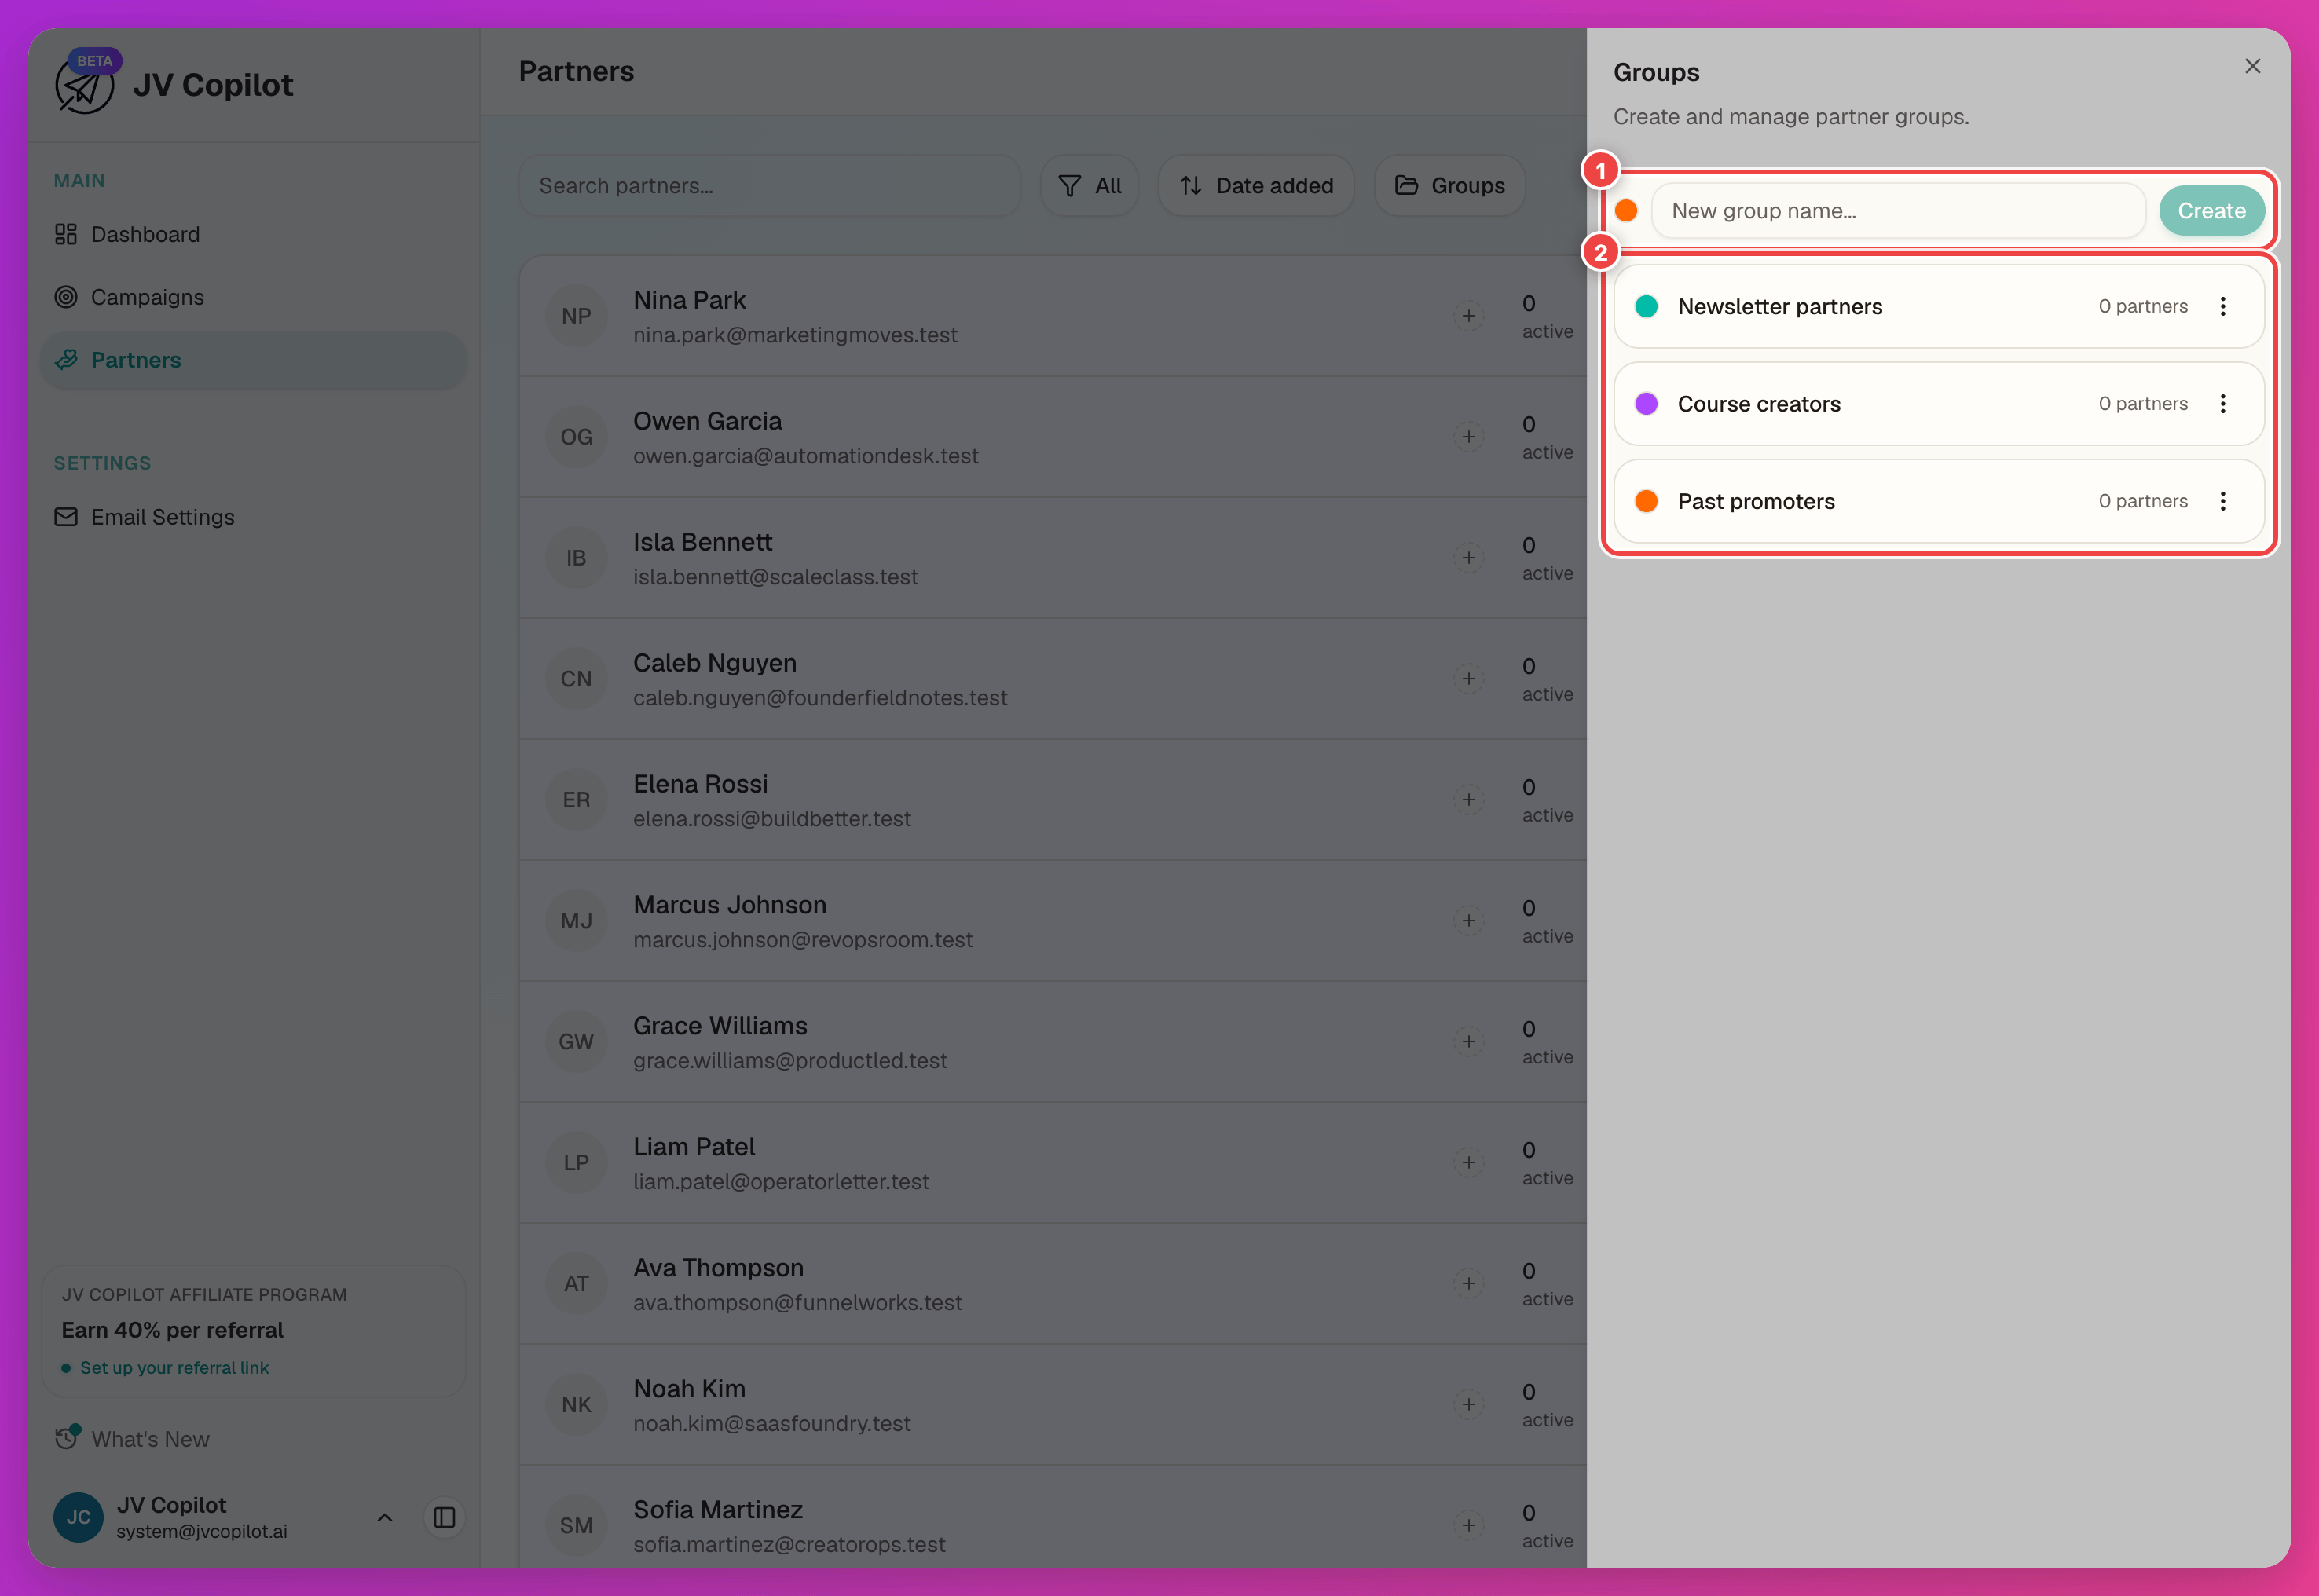2319x1596 pixels.
Task: Open Email Settings
Action: coord(252,517)
